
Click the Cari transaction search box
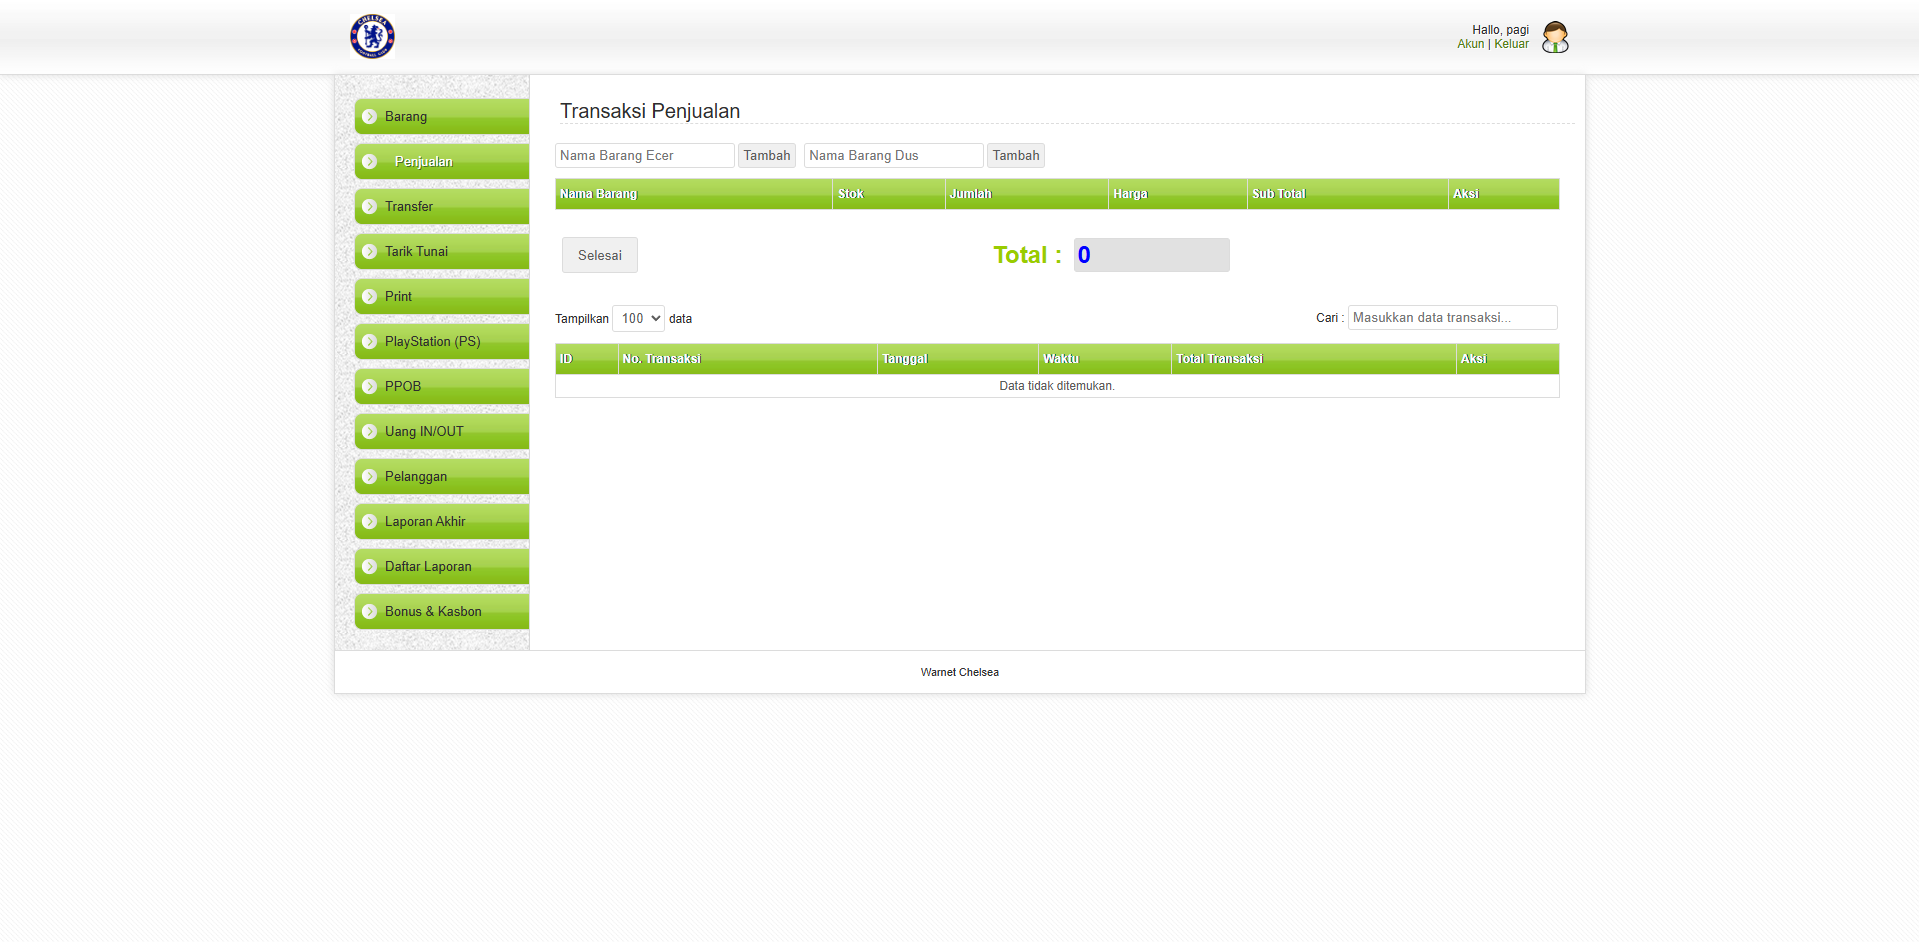(x=1451, y=318)
